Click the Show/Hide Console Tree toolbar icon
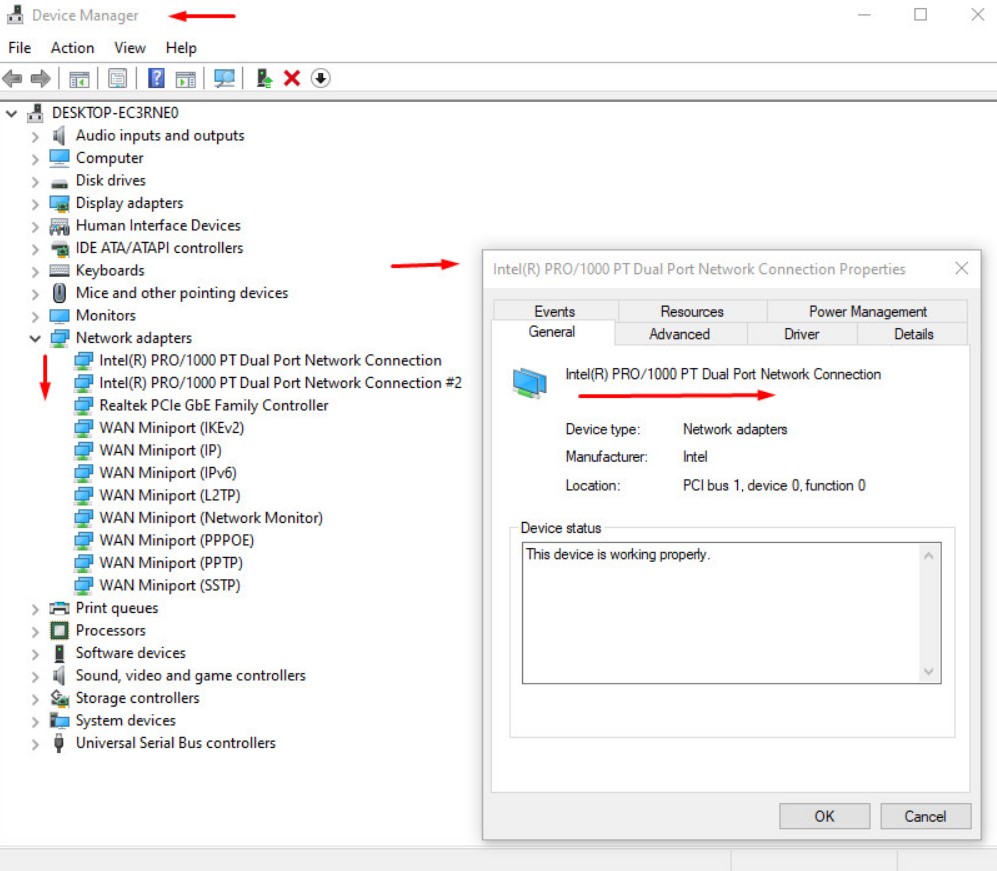Screen dimensions: 997x871 (x=79, y=79)
